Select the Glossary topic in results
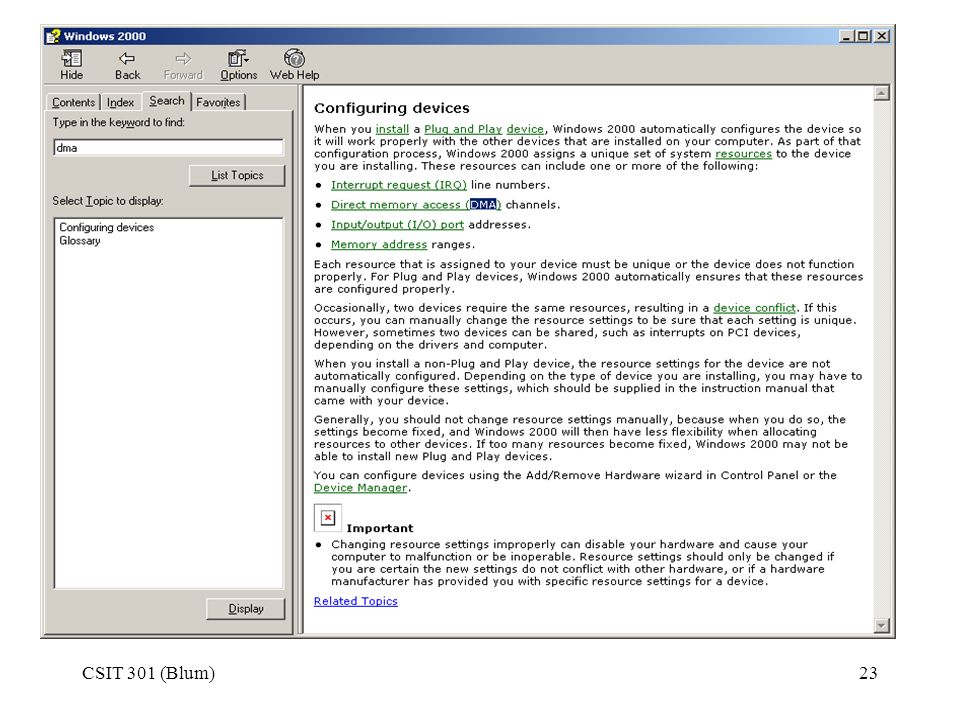Viewport: 960px width, 720px height. coord(80,241)
